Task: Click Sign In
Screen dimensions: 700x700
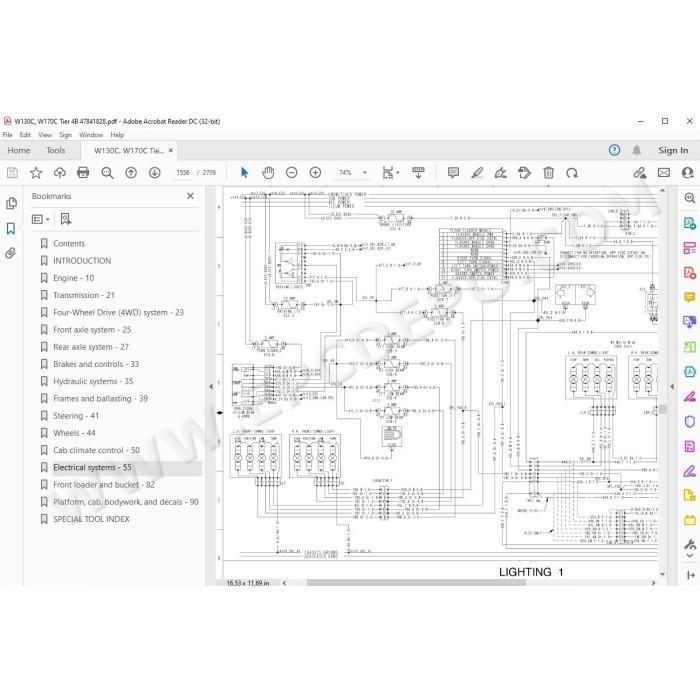Action: click(x=673, y=150)
